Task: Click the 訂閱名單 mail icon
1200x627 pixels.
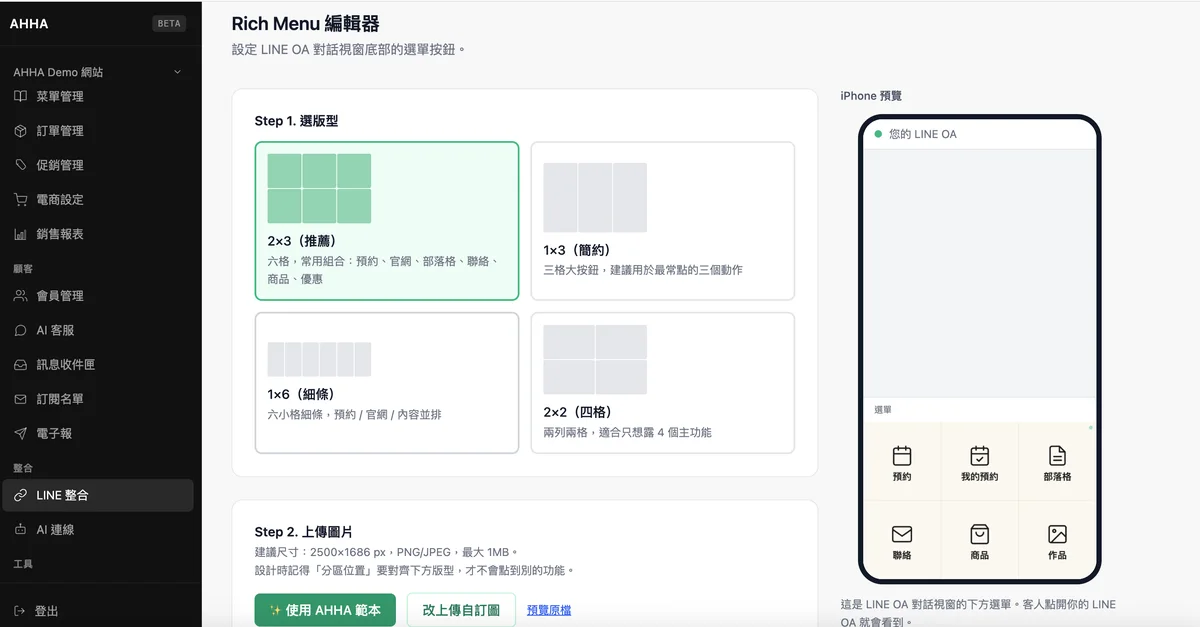Action: point(20,399)
